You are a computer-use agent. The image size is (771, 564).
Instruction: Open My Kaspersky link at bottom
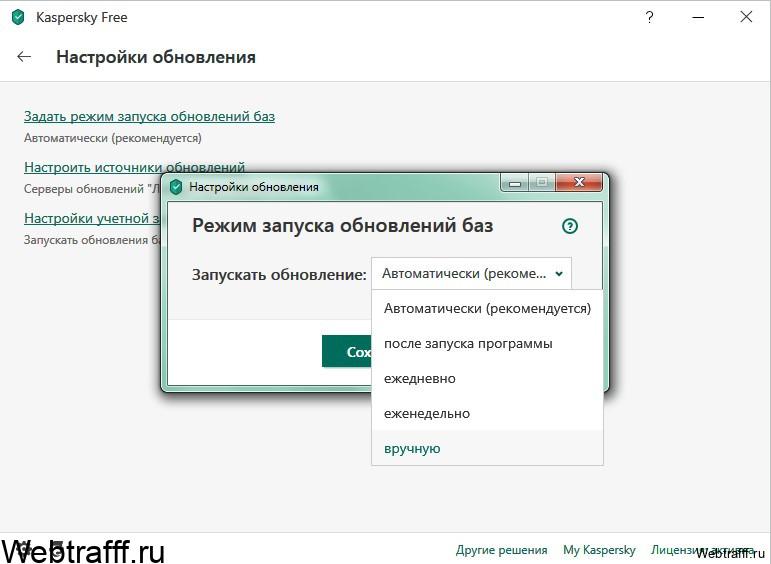[599, 550]
